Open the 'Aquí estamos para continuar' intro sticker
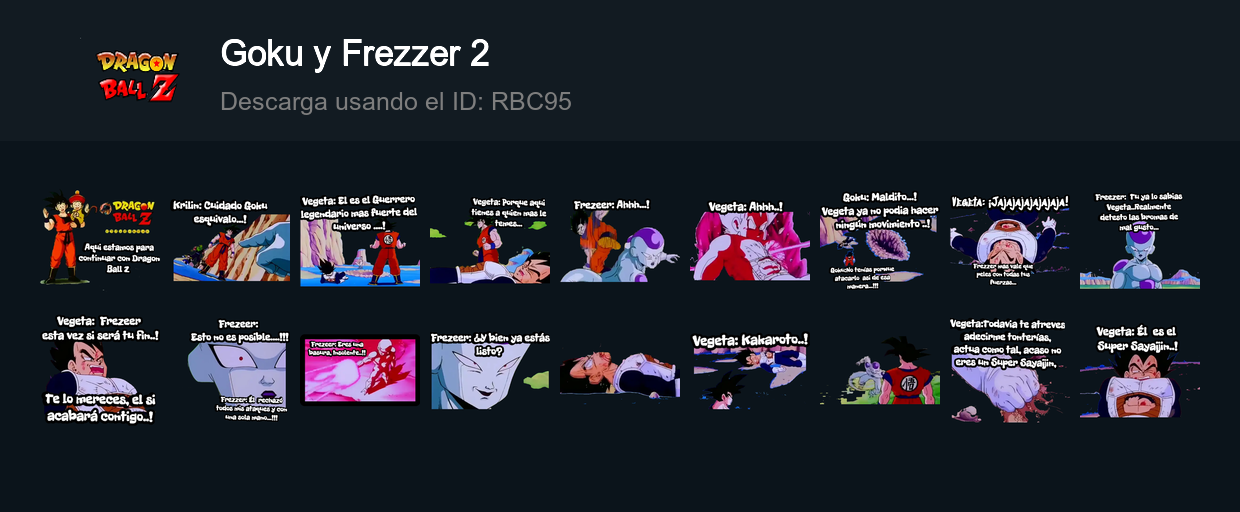This screenshot has width=1240, height=512. (100, 240)
